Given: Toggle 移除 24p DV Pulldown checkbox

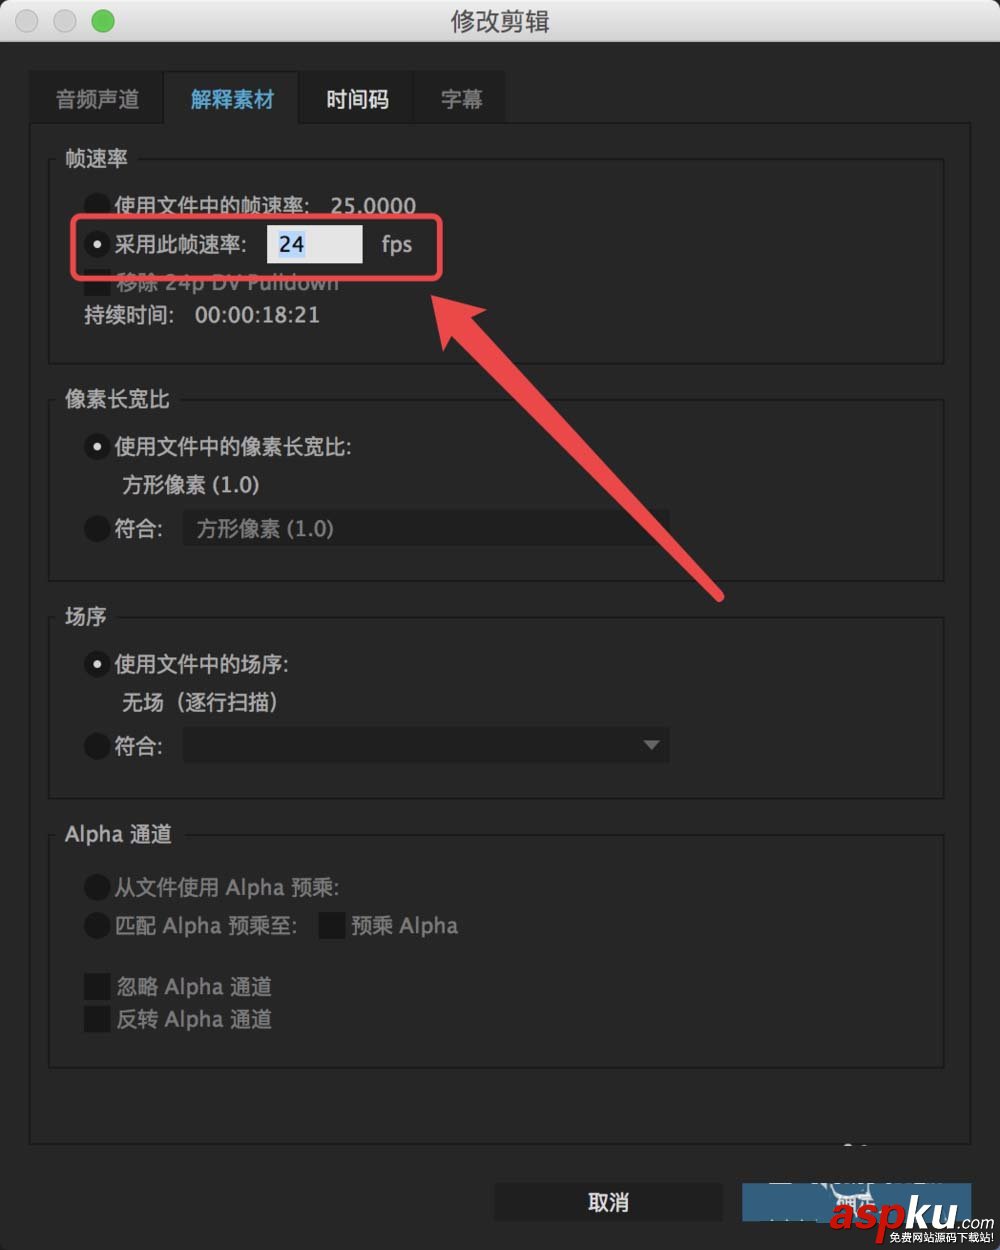Looking at the screenshot, I should (97, 282).
